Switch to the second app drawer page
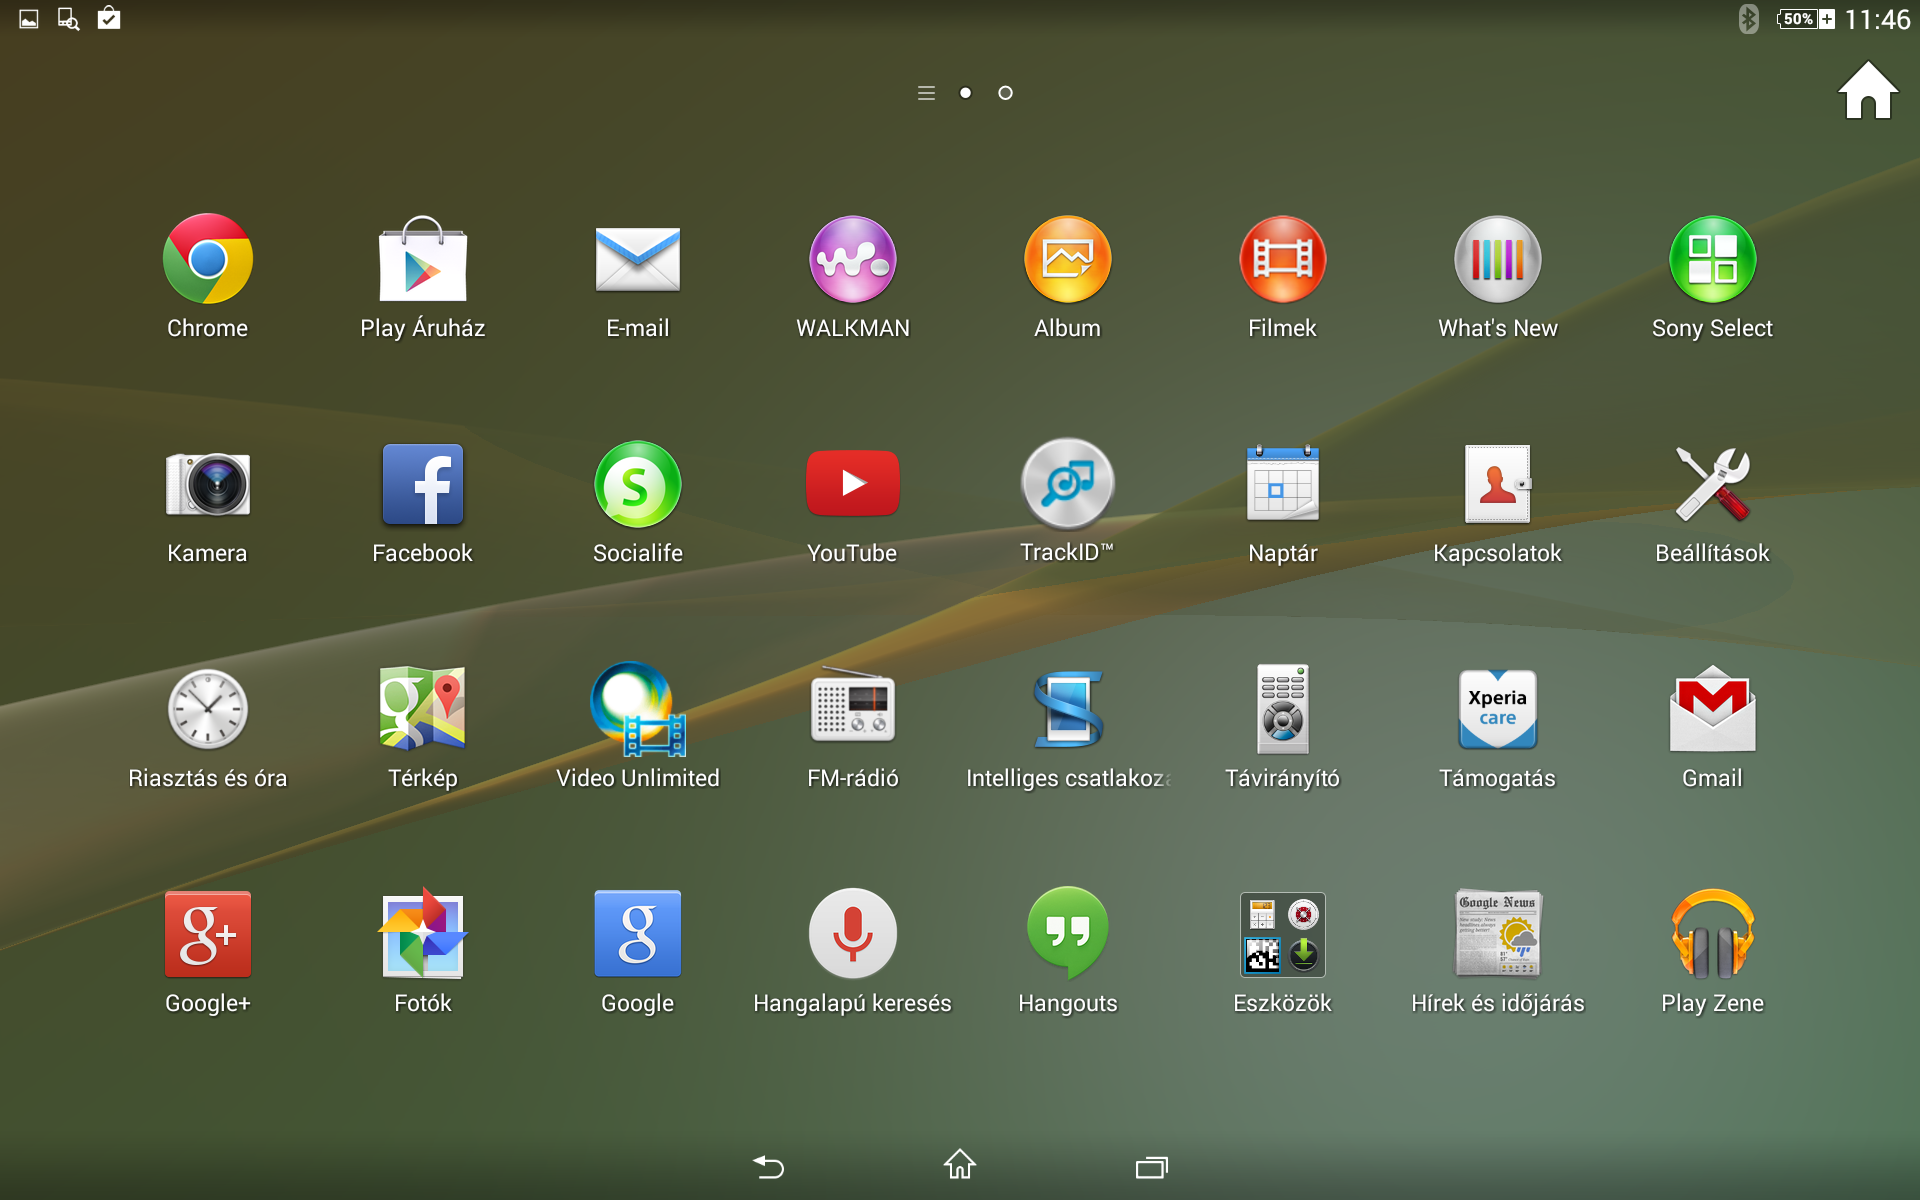Screen dimensions: 1920x1200 tap(1006, 93)
